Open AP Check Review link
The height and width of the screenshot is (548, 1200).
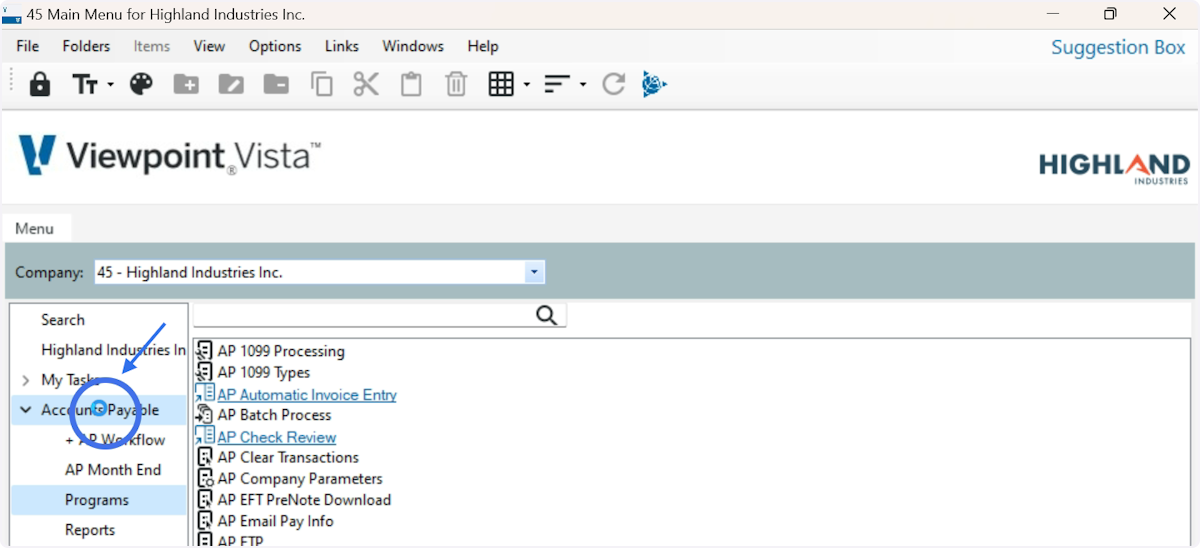tap(277, 437)
